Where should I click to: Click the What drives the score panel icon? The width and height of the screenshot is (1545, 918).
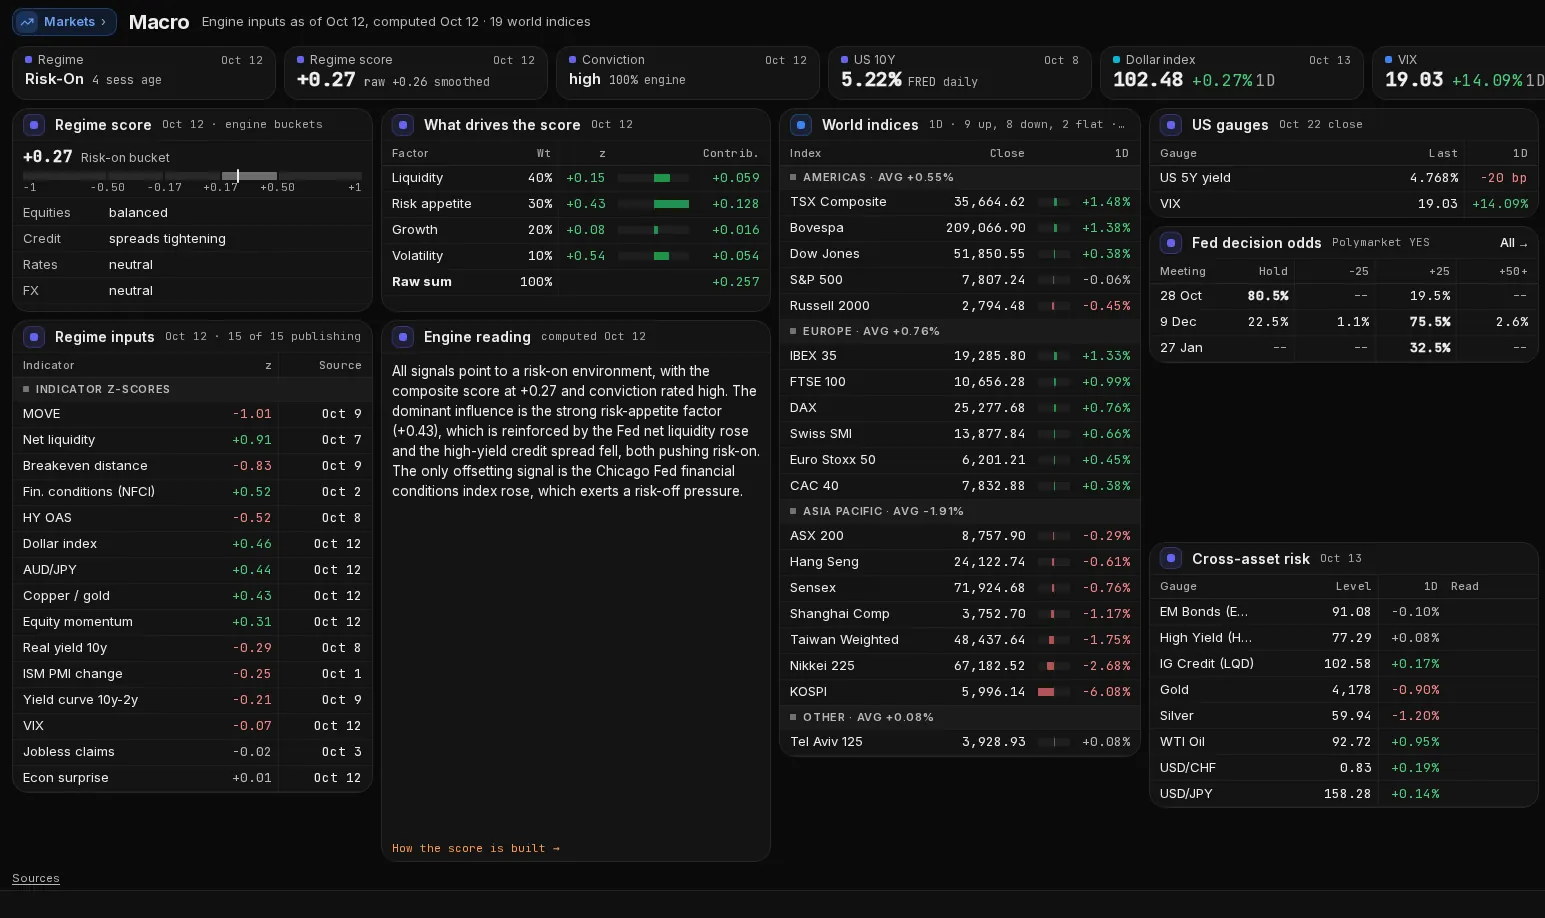(x=403, y=125)
